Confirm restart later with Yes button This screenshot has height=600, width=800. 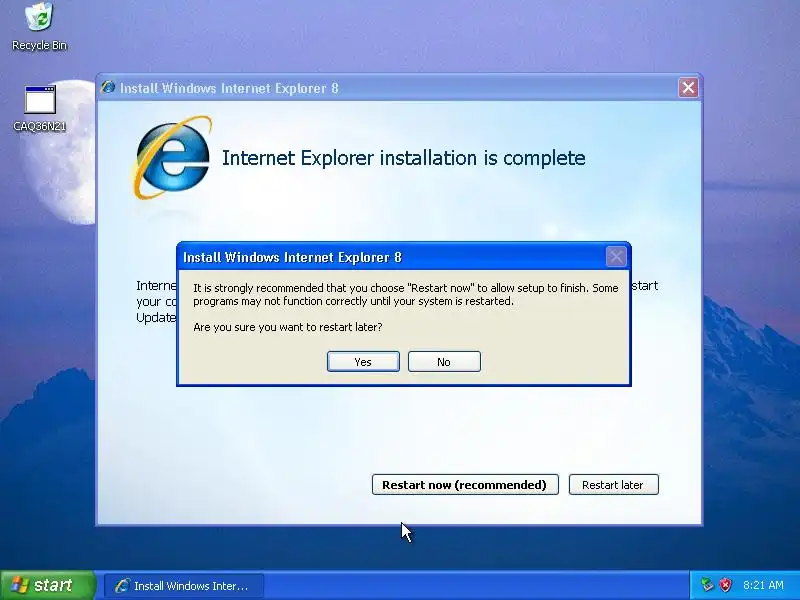click(363, 361)
